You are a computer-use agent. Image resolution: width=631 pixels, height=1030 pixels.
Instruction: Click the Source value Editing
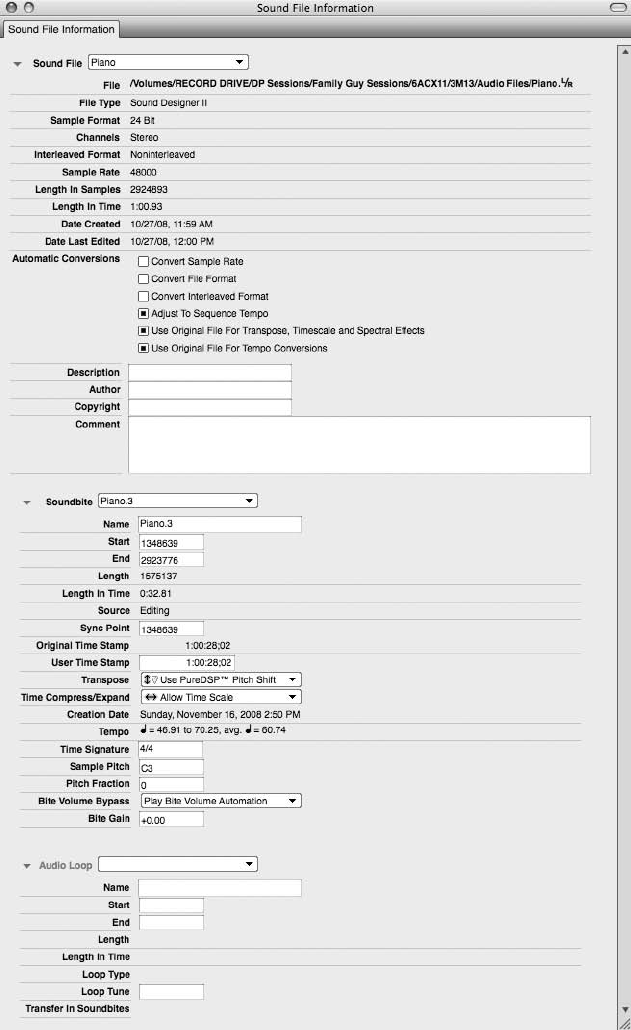point(154,611)
